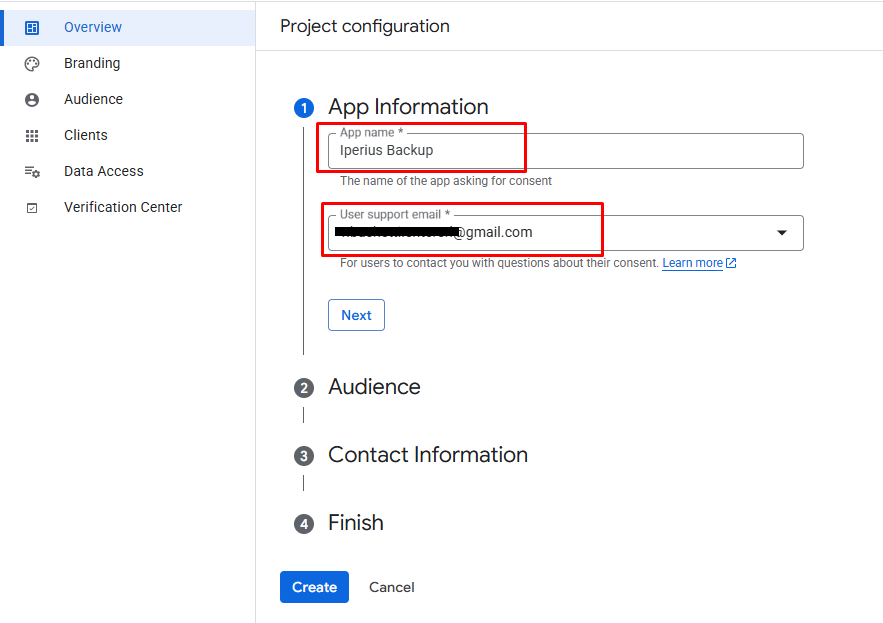Open the Overview menu item
The image size is (883, 623).
(x=129, y=27)
